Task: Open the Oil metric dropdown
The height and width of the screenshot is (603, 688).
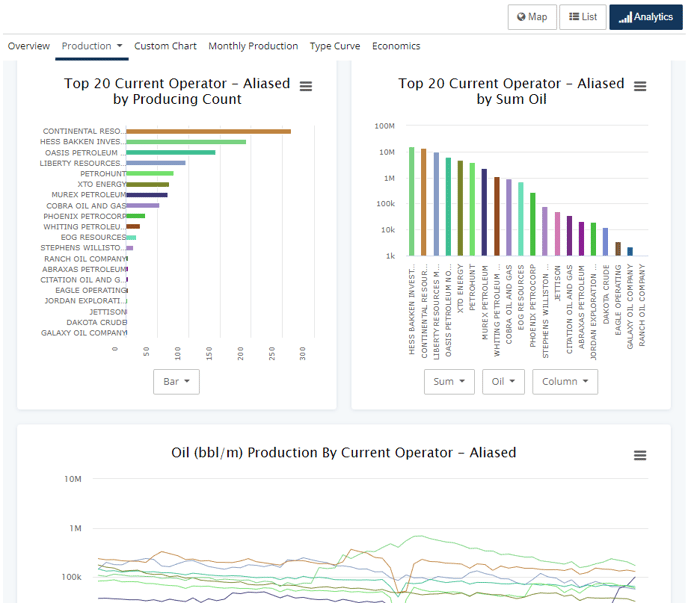Action: [x=503, y=382]
